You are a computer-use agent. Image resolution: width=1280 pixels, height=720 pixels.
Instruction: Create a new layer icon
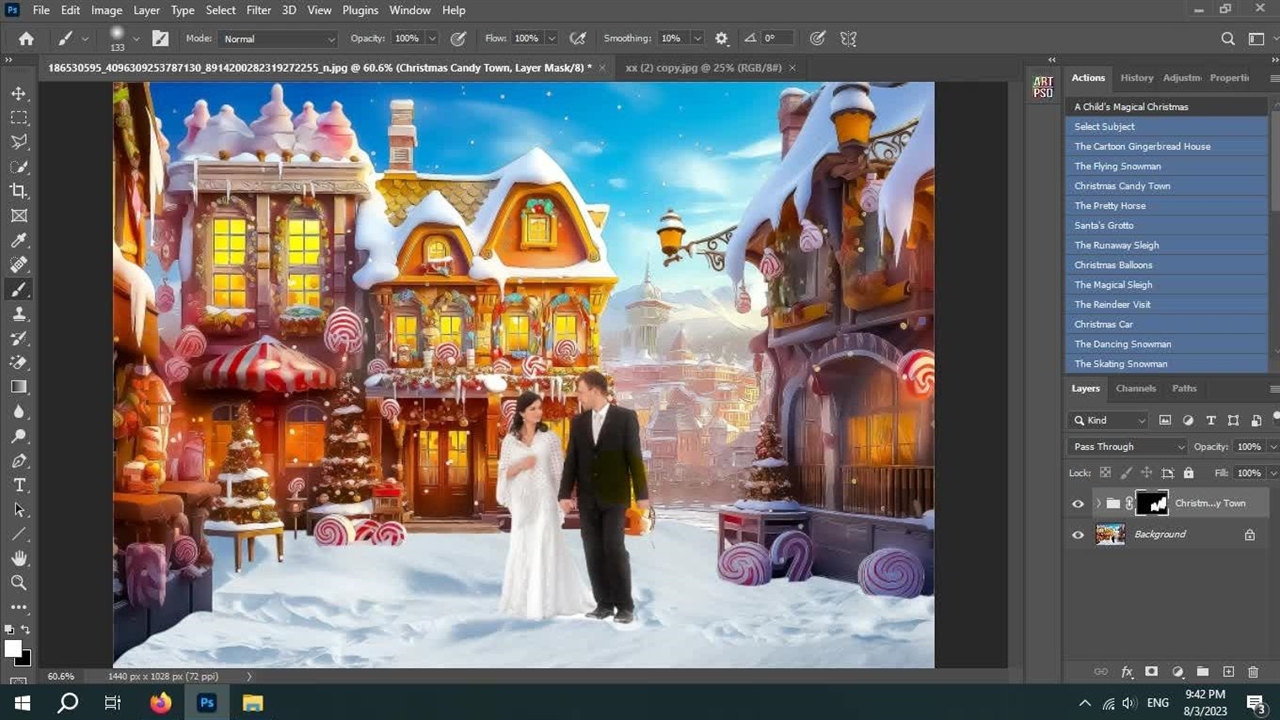tap(1228, 672)
